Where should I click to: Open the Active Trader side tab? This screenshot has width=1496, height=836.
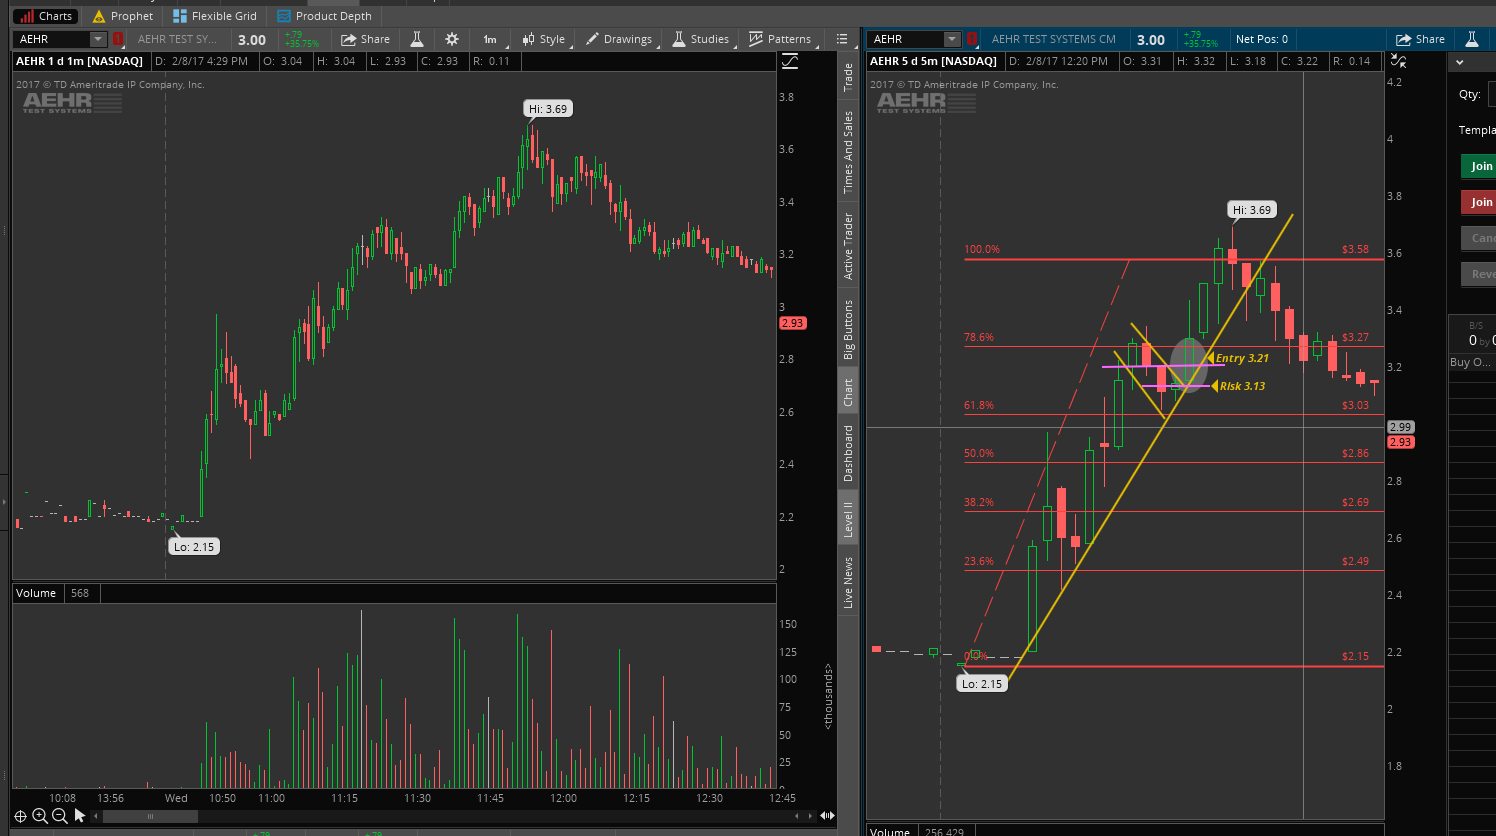(x=848, y=246)
